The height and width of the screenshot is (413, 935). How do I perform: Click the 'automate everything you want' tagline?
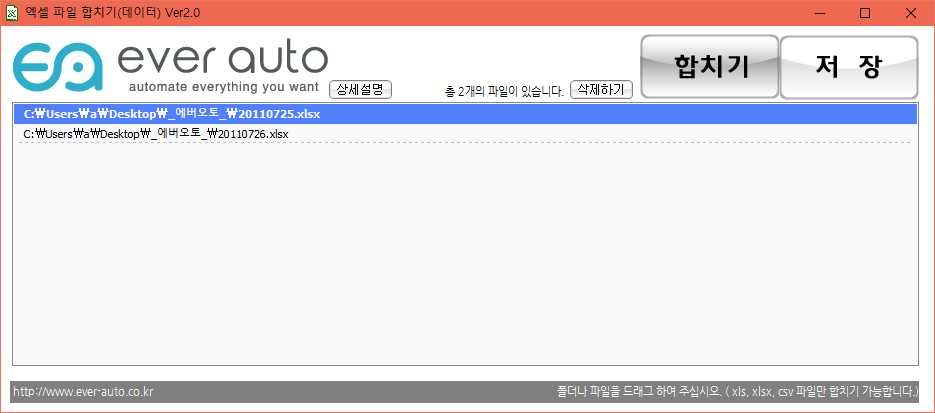224,87
